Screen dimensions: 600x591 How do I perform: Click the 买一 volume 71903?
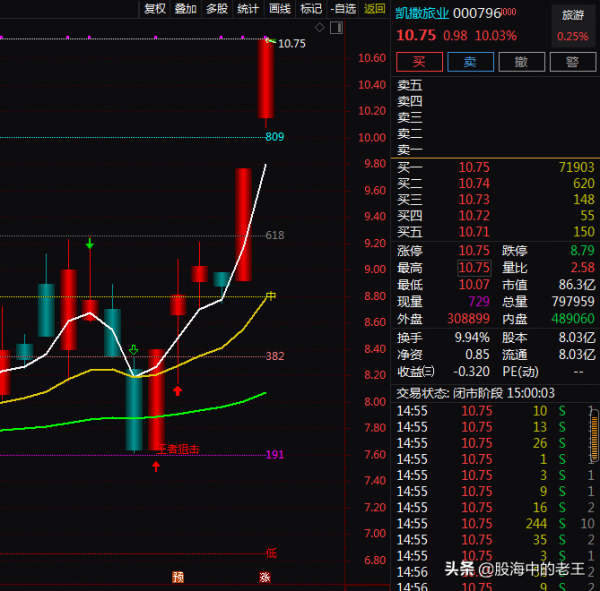[x=576, y=167]
